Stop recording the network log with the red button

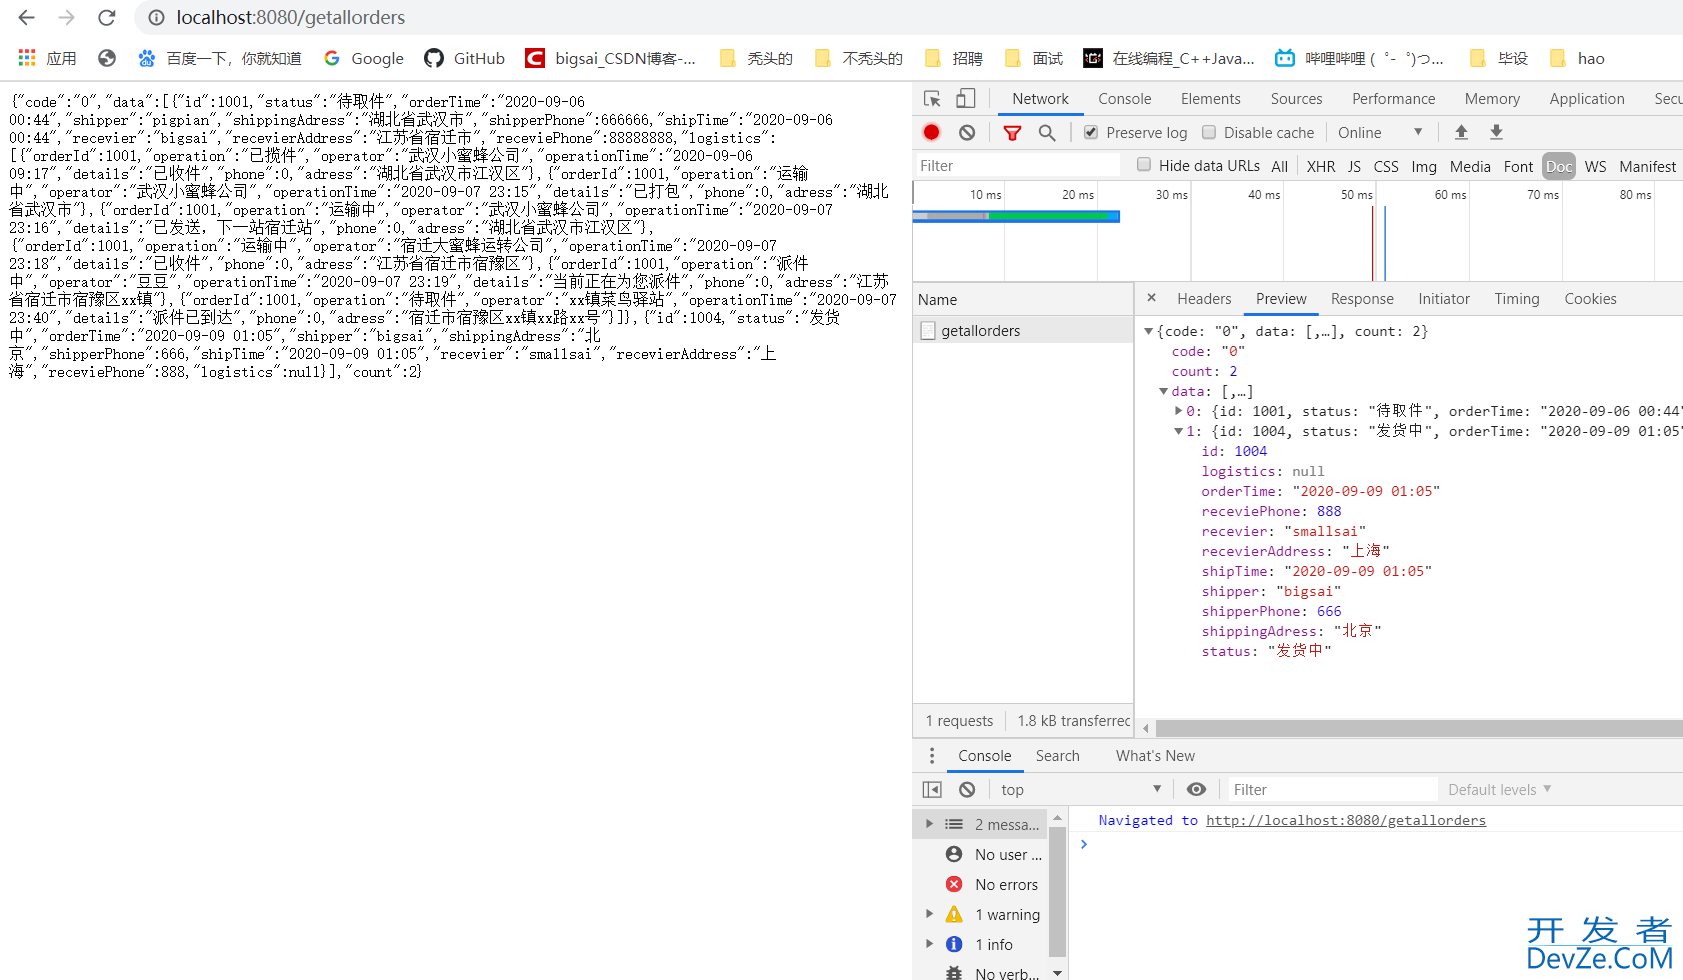pyautogui.click(x=931, y=132)
